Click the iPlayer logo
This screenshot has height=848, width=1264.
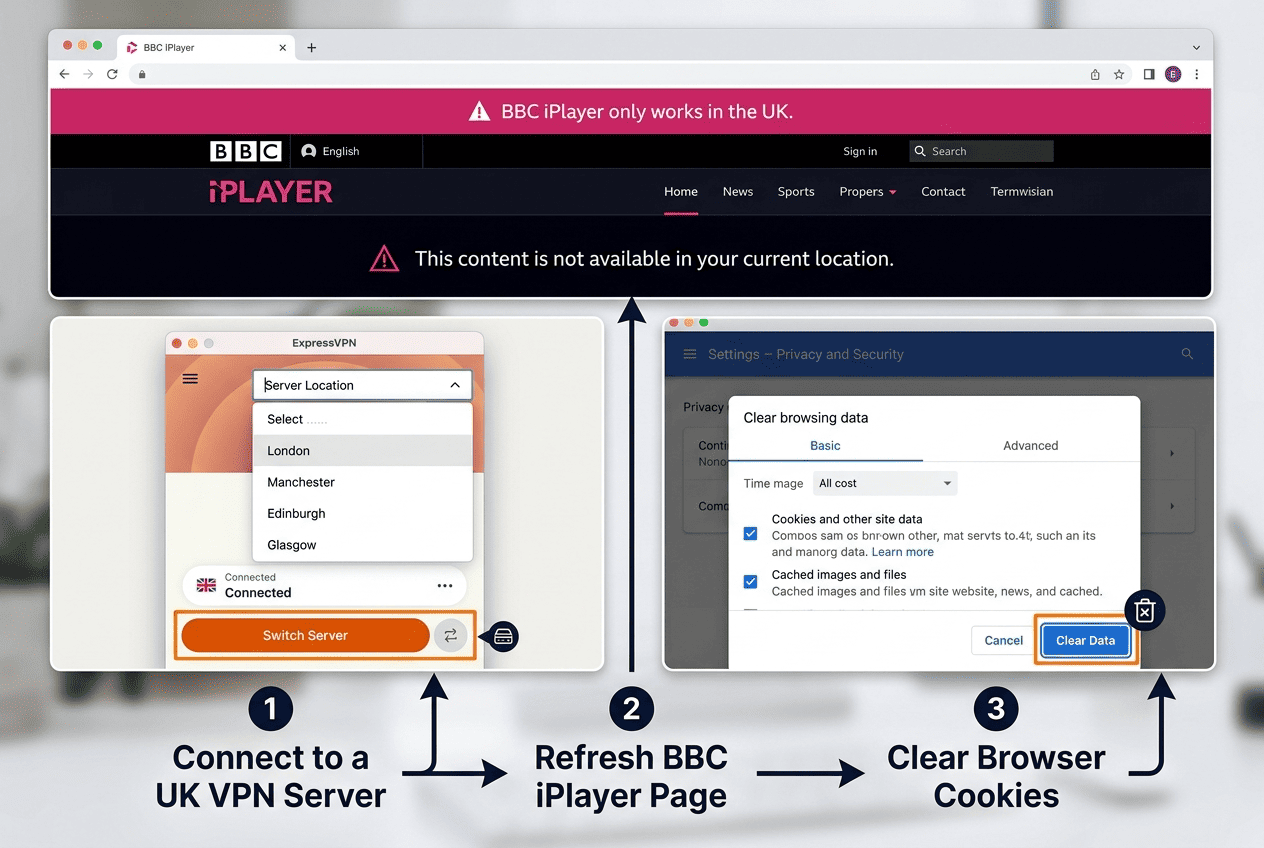click(x=271, y=192)
